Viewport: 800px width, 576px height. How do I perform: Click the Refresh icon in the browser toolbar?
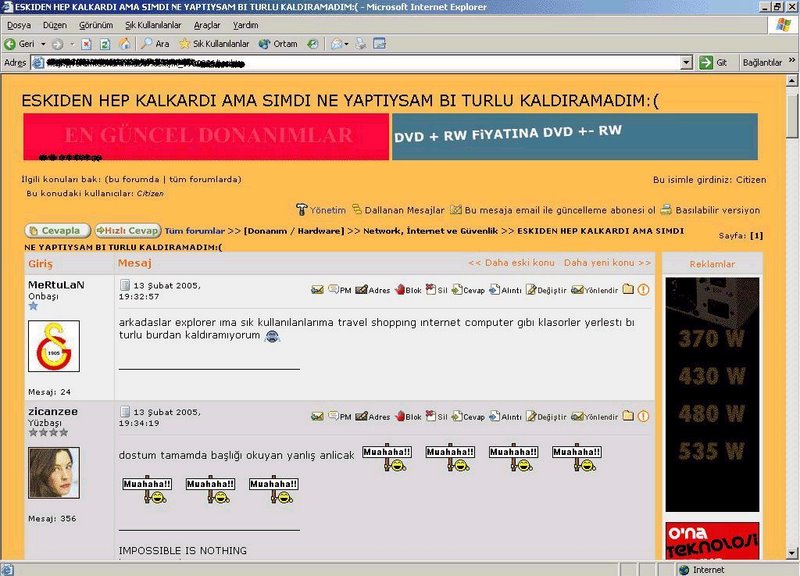tap(105, 44)
